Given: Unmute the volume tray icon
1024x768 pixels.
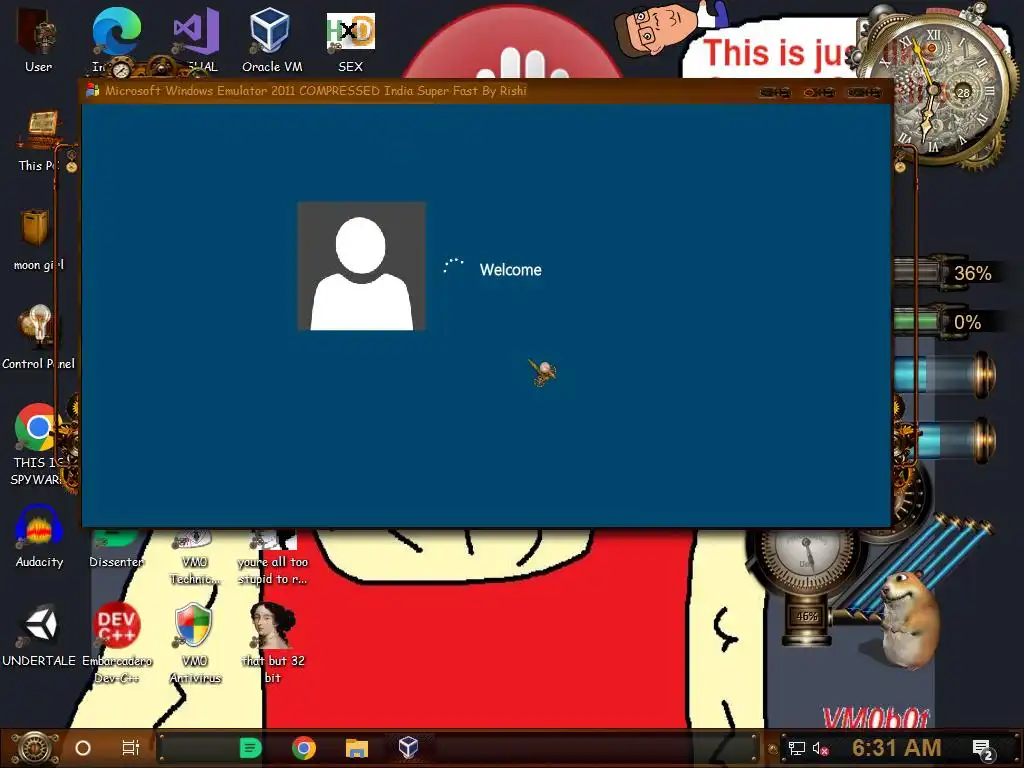Looking at the screenshot, I should tap(821, 748).
